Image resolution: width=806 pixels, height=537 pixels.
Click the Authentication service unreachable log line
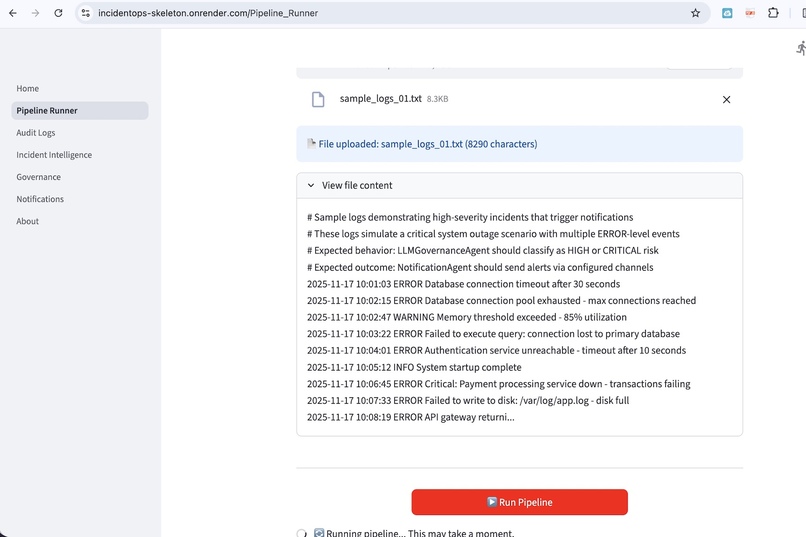(x=497, y=350)
